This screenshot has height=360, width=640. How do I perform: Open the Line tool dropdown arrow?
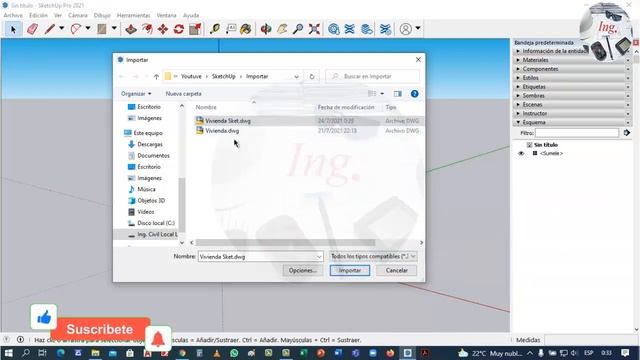[62, 29]
